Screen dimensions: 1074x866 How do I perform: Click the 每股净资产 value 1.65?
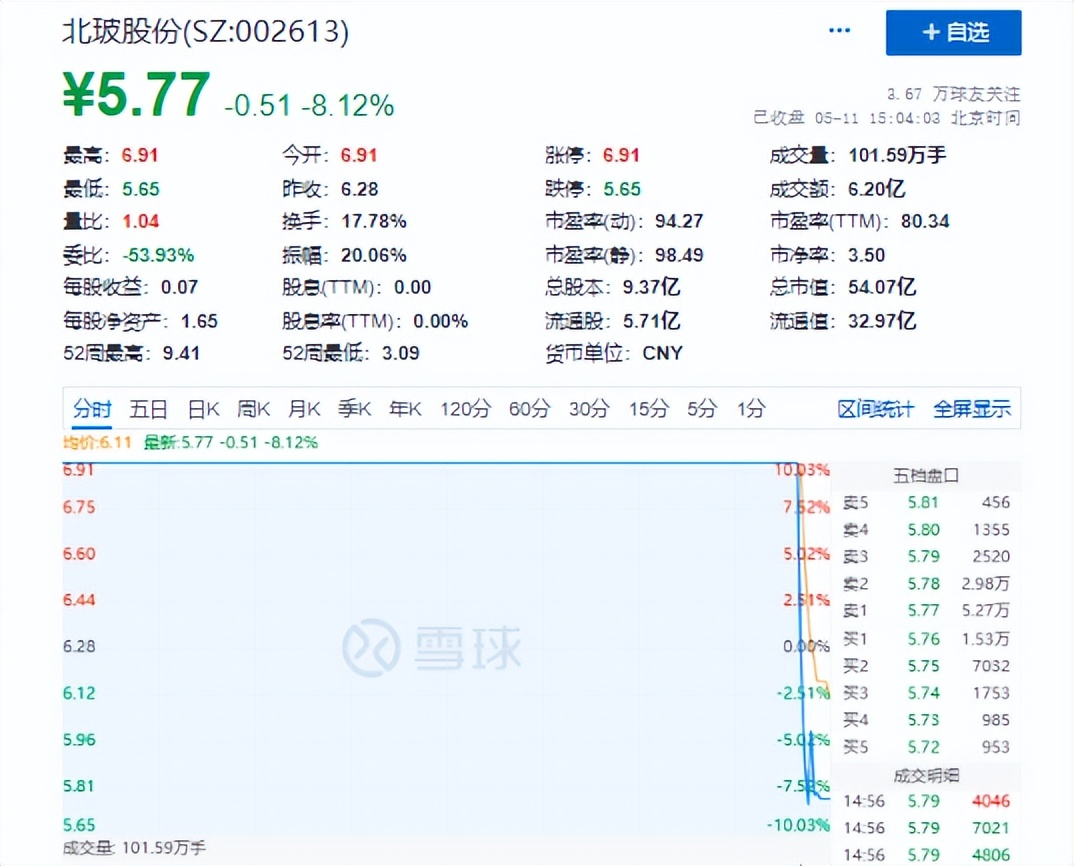[x=199, y=321]
